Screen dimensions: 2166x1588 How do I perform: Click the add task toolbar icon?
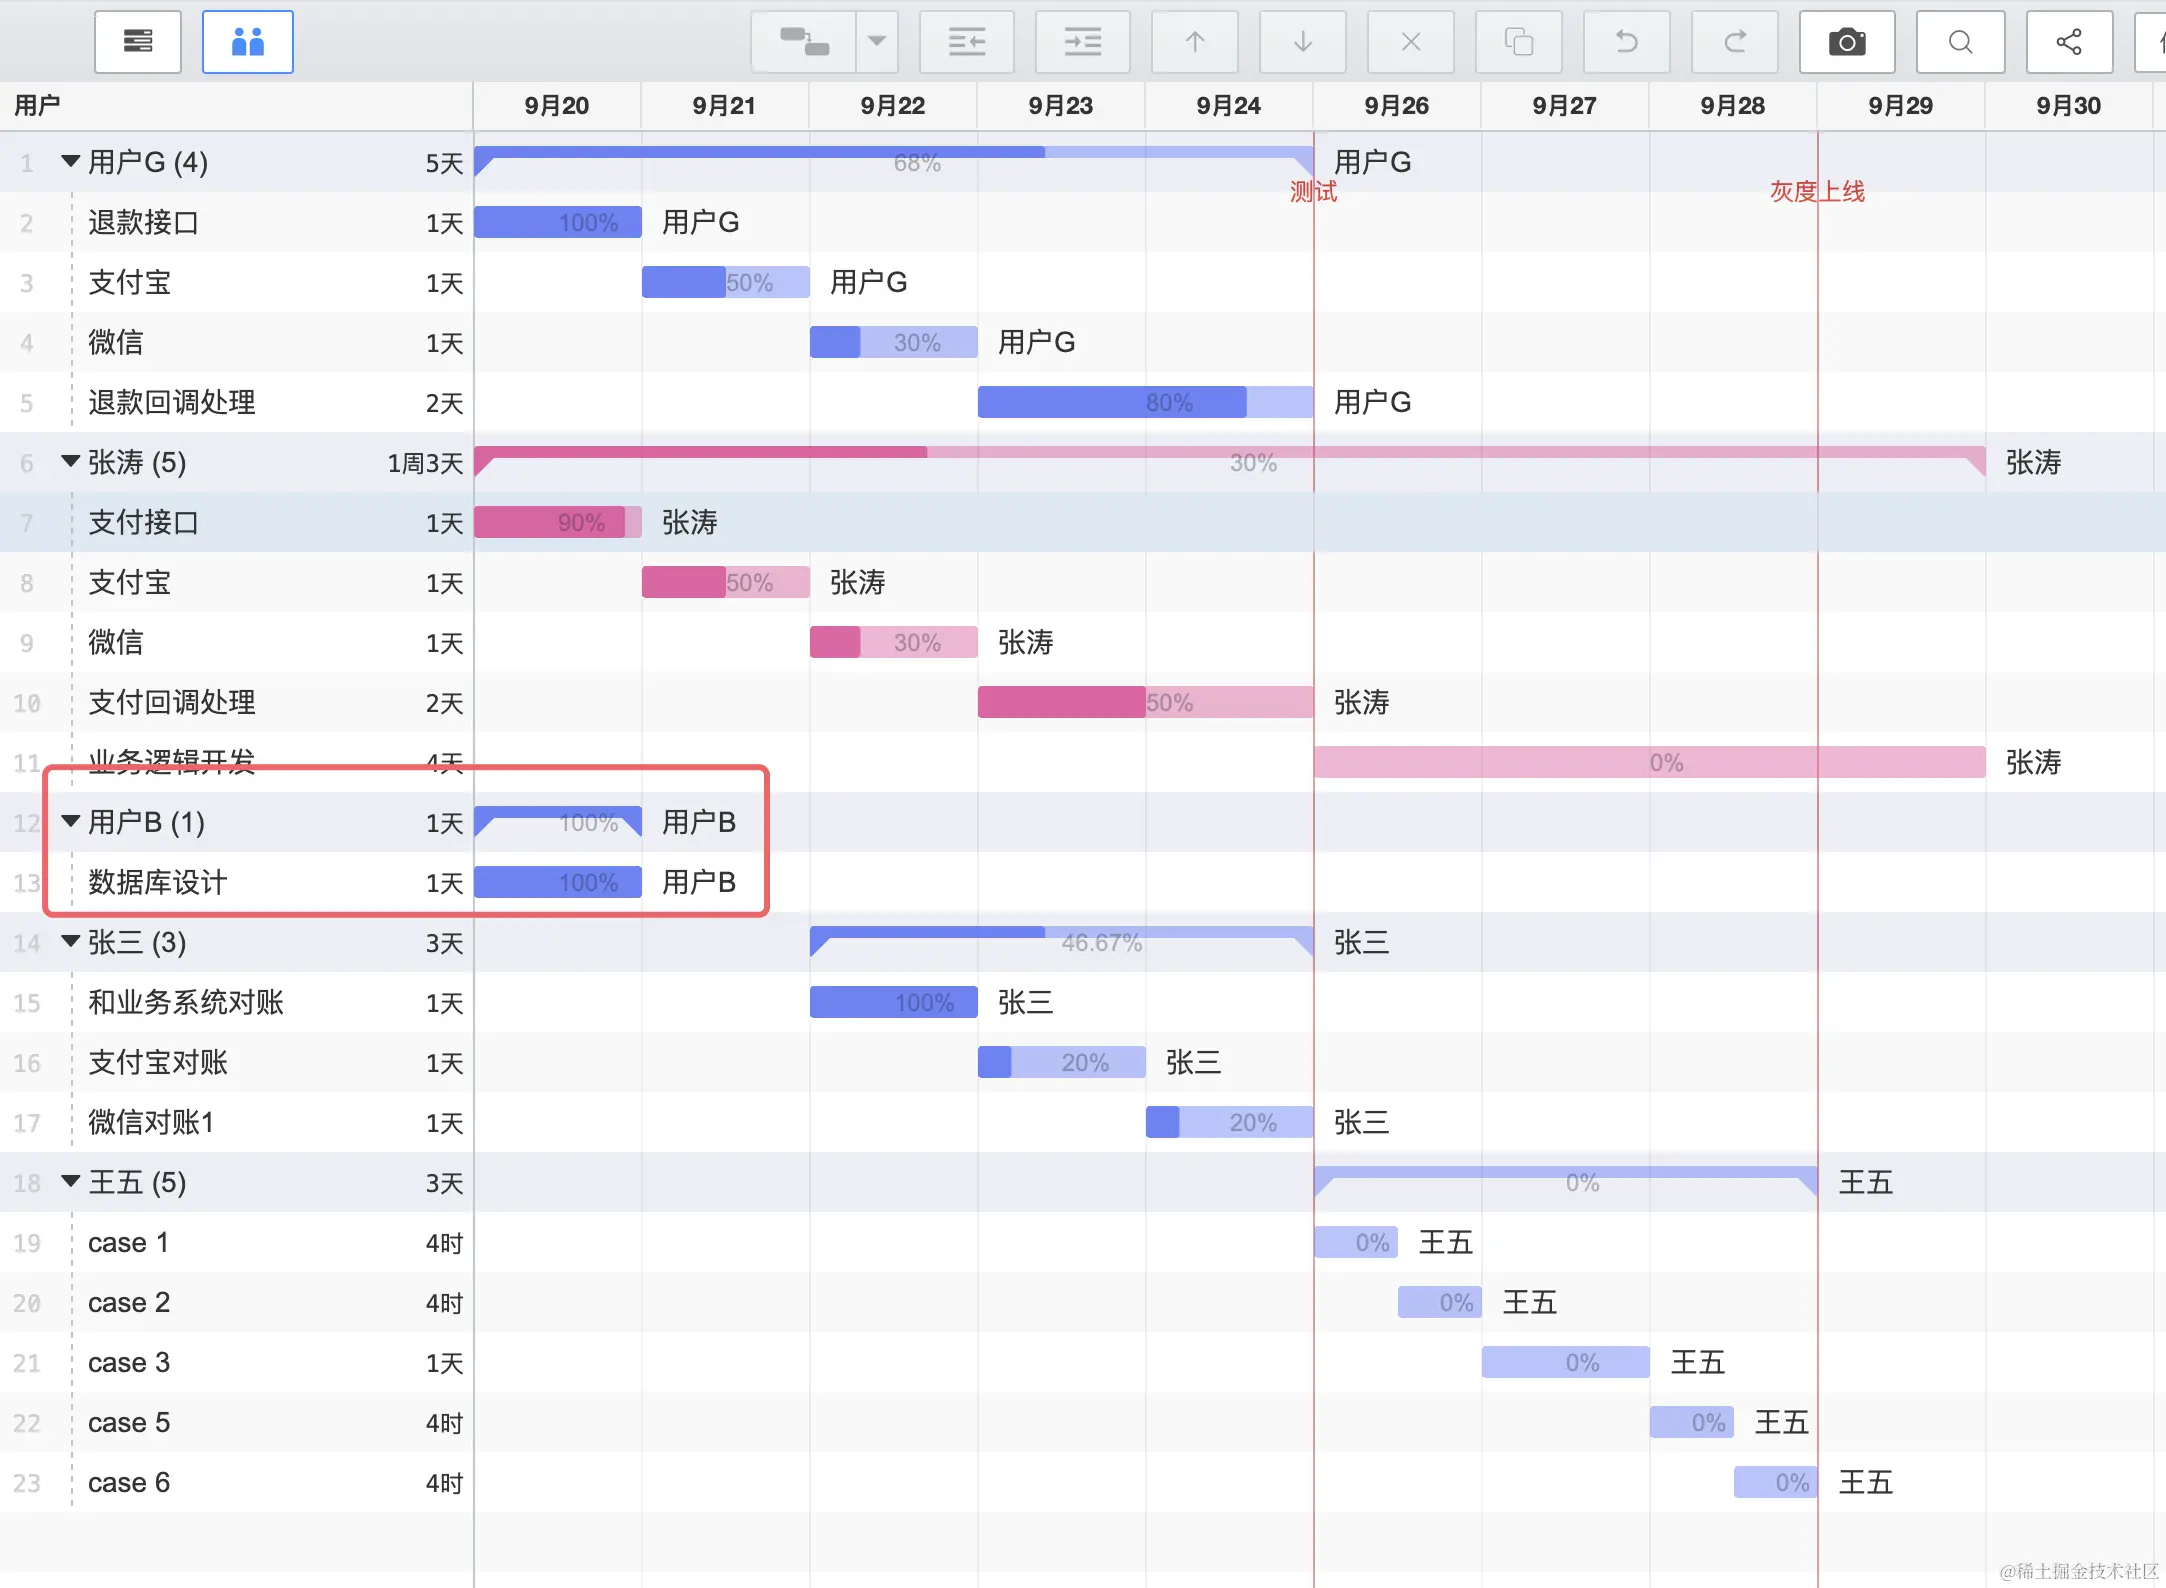pos(804,42)
